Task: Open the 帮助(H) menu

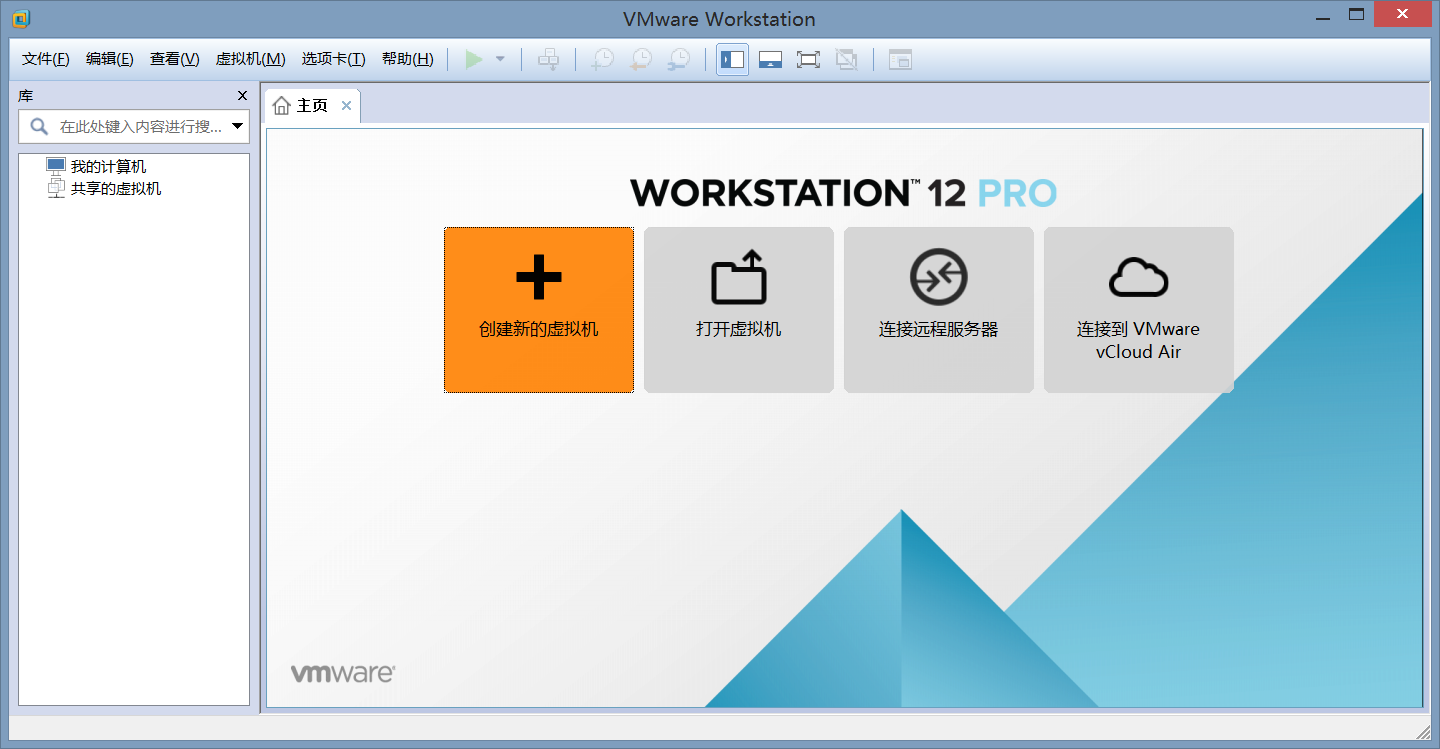Action: pos(408,59)
